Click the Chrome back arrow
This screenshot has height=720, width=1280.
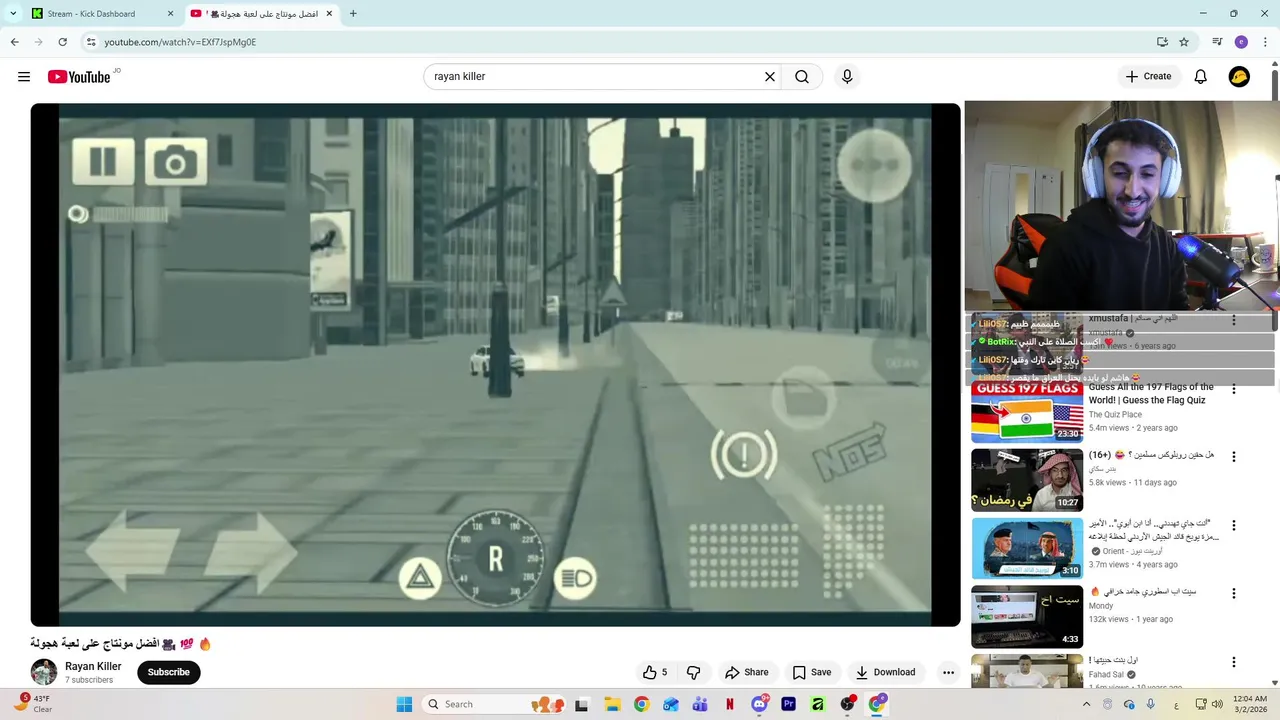point(15,42)
